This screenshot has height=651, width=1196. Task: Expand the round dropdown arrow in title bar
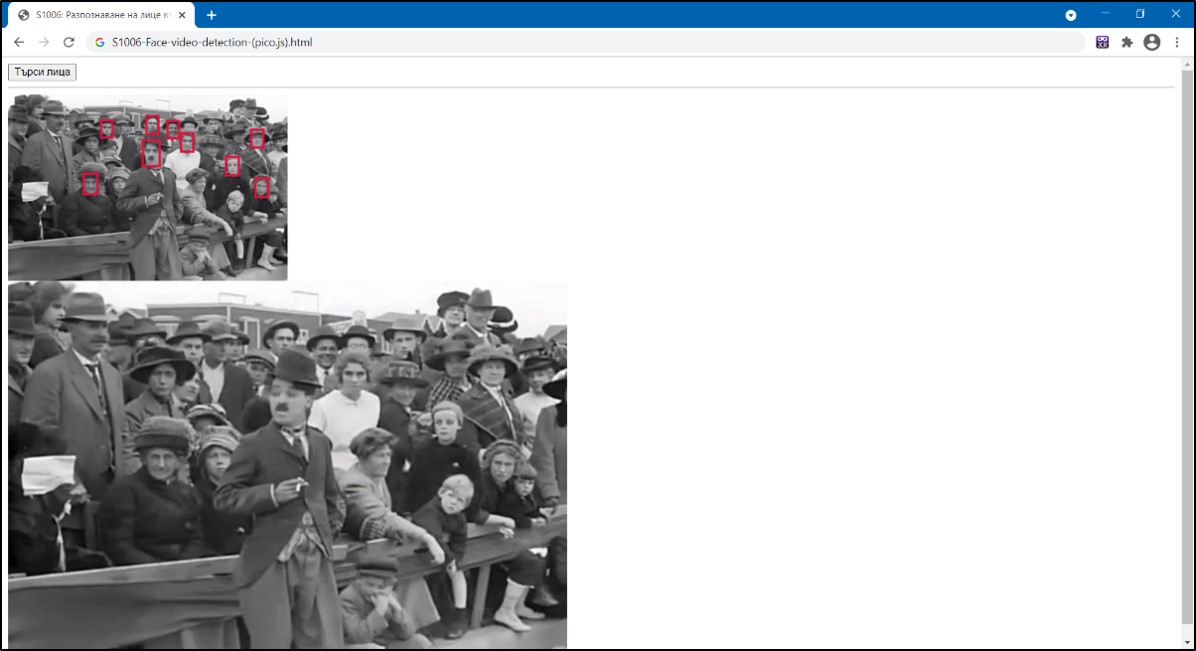pyautogui.click(x=1071, y=15)
